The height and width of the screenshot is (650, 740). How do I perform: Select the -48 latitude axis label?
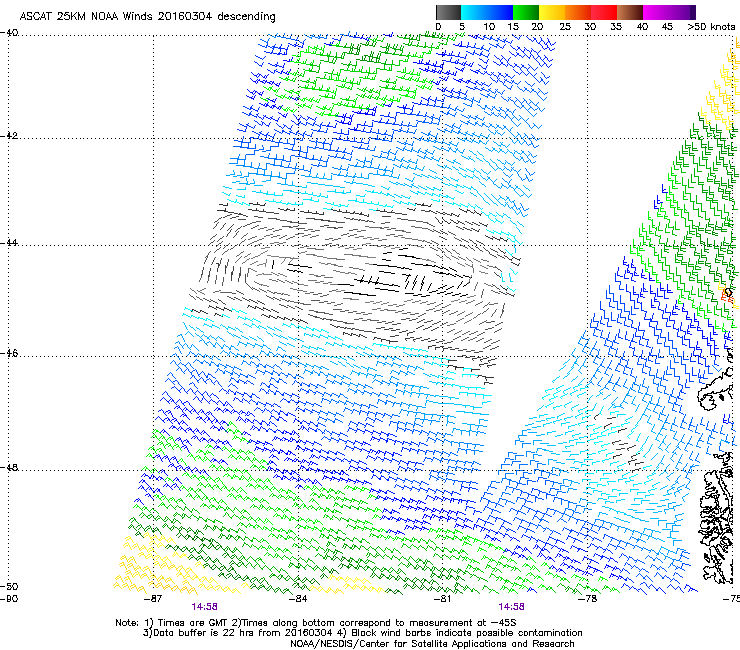pos(9,468)
